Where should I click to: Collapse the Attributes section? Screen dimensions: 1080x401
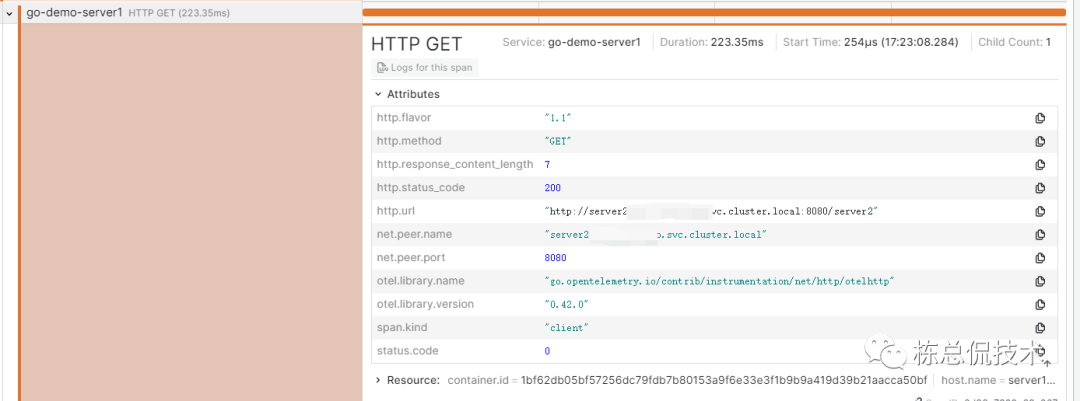pos(378,94)
